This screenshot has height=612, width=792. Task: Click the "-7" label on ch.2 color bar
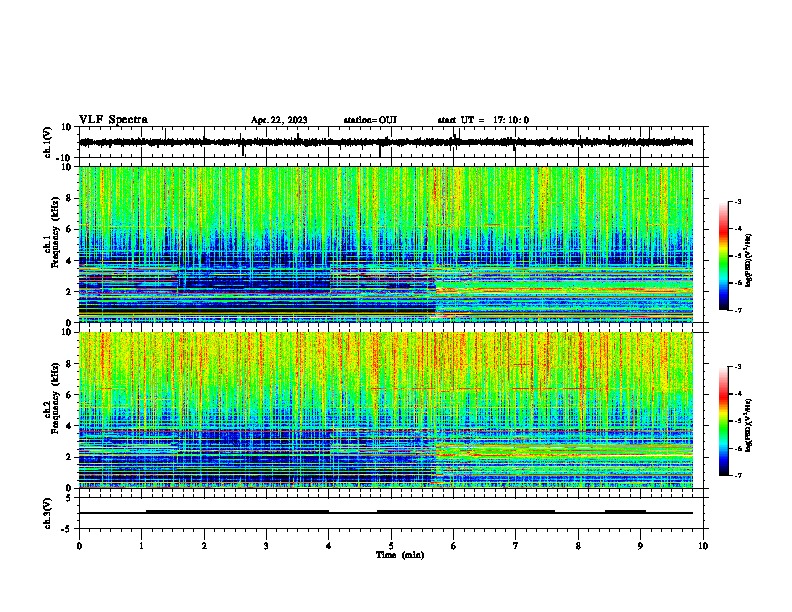coord(737,475)
